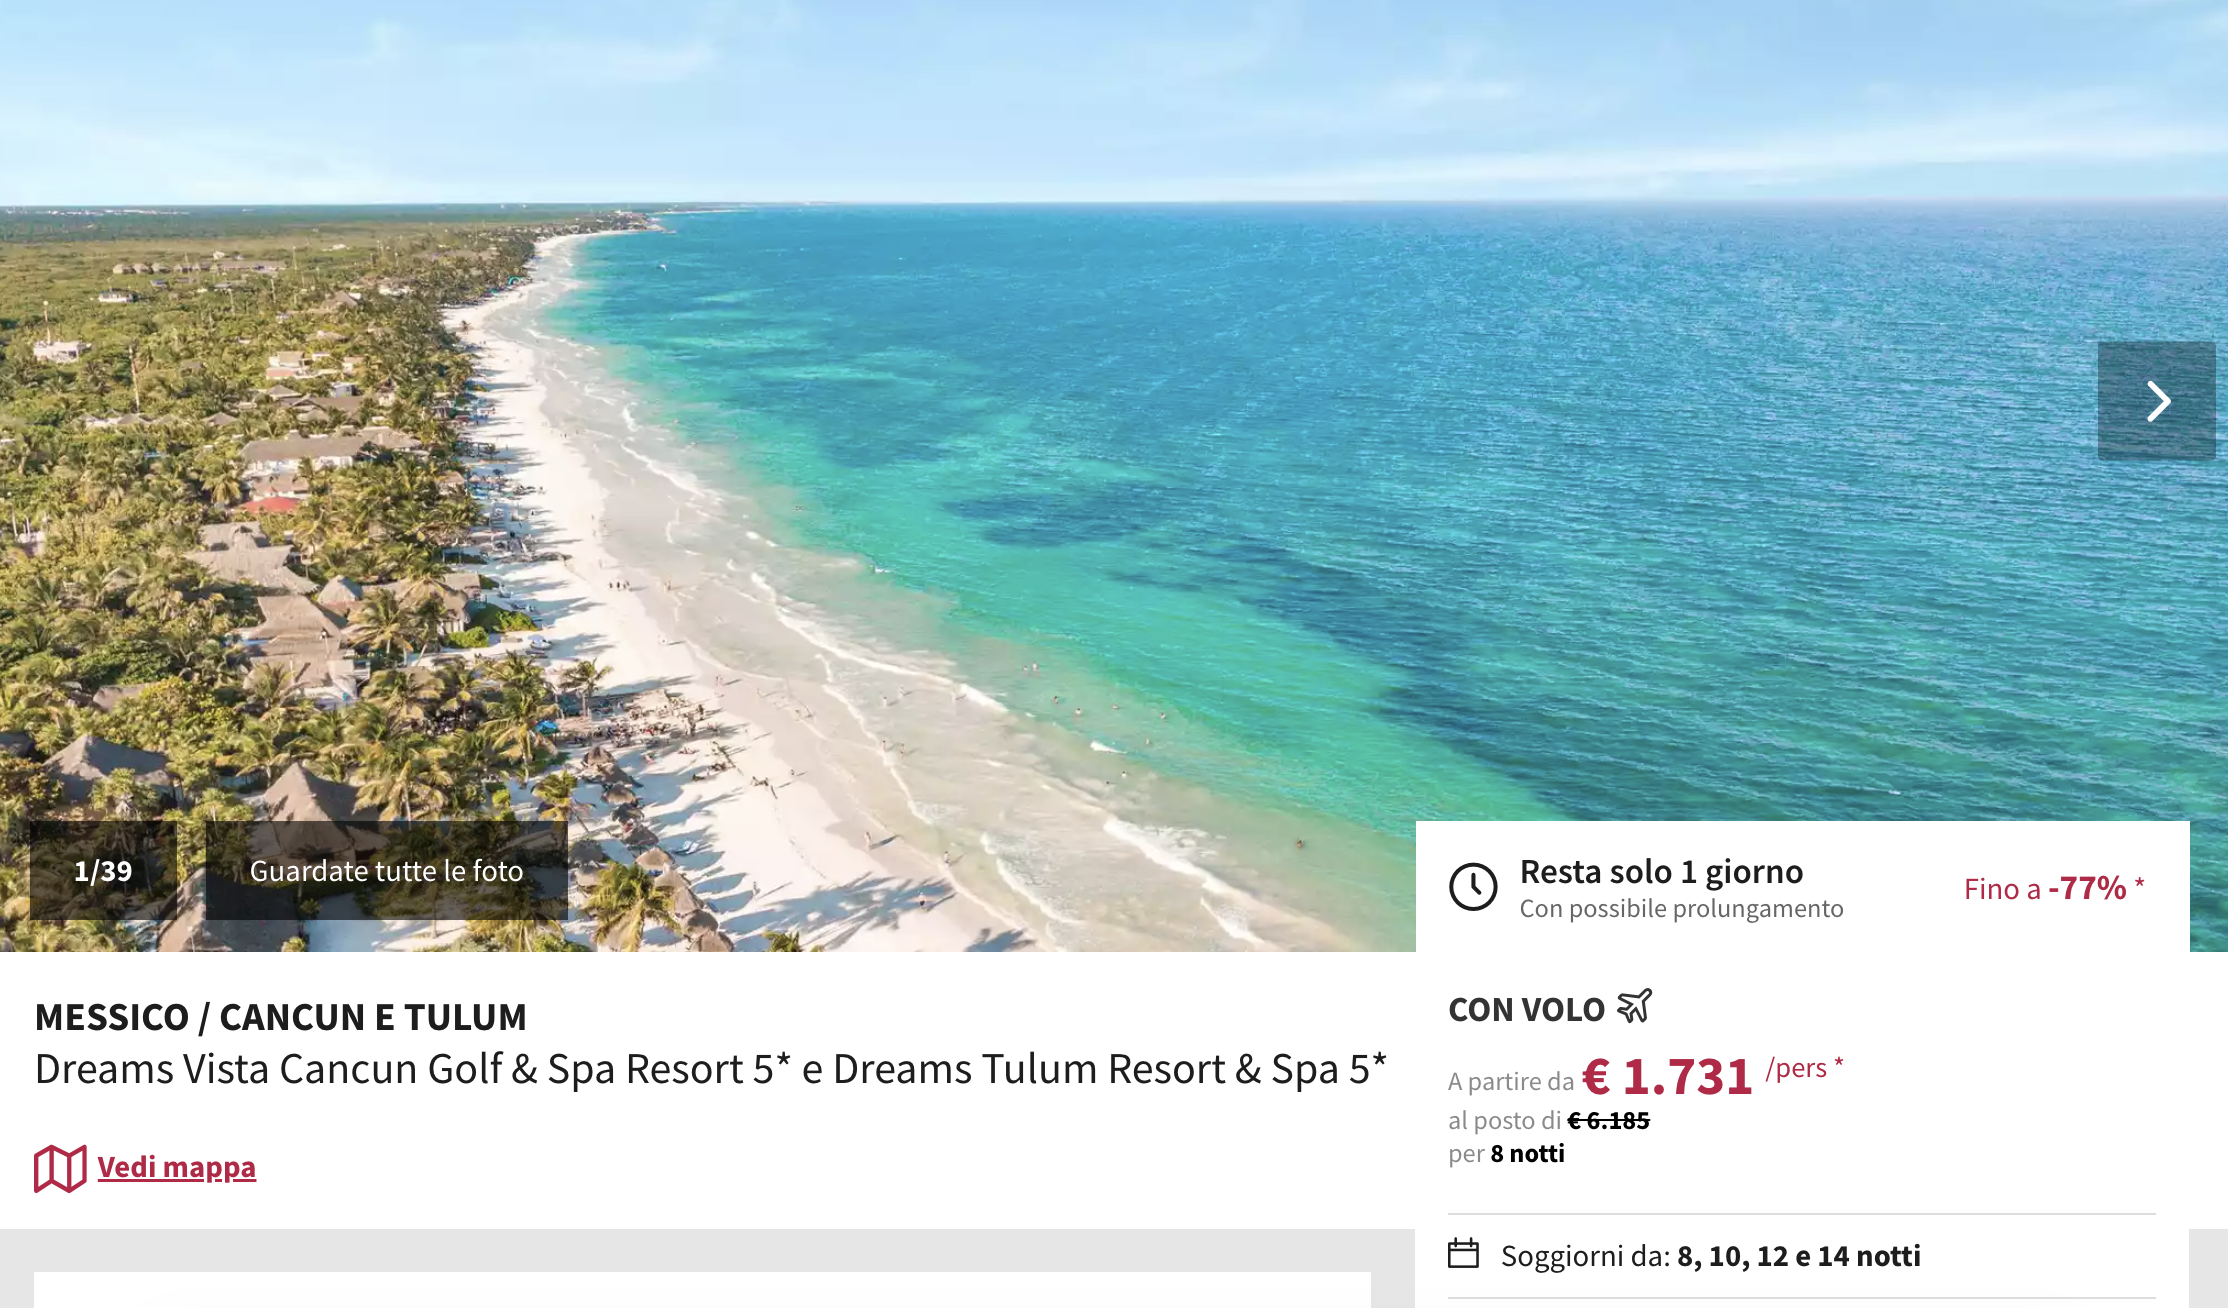Click the calendar icon beside Soggiorni da
2228x1308 pixels.
tap(1463, 1253)
